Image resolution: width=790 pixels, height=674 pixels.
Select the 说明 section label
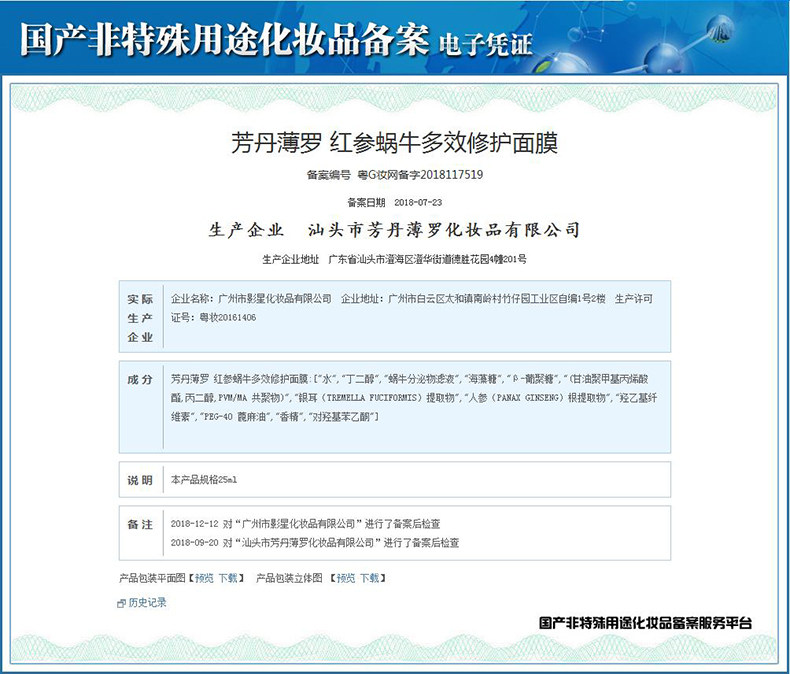pos(140,480)
